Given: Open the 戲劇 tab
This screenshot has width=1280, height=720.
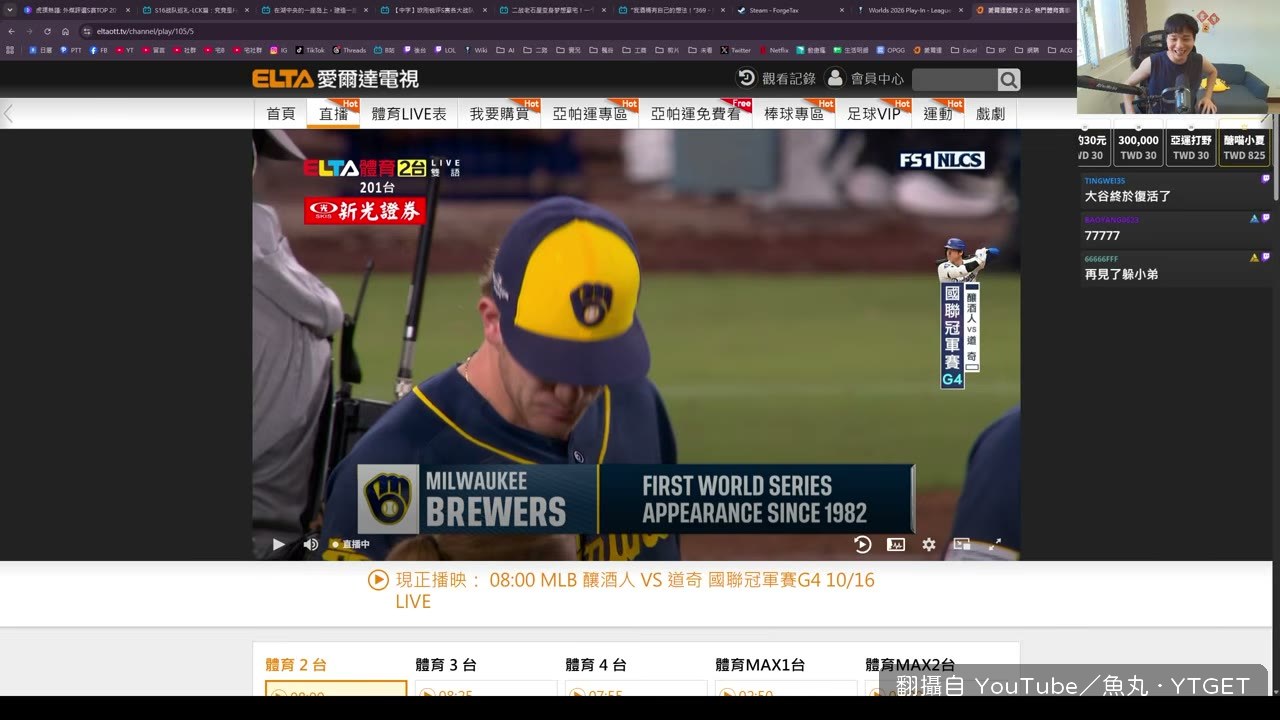Looking at the screenshot, I should point(990,114).
